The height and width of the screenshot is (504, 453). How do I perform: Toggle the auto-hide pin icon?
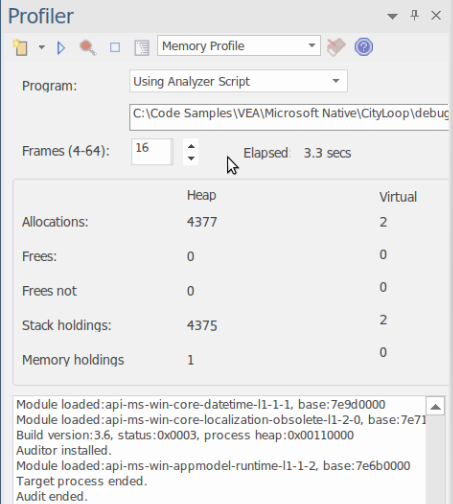414,15
